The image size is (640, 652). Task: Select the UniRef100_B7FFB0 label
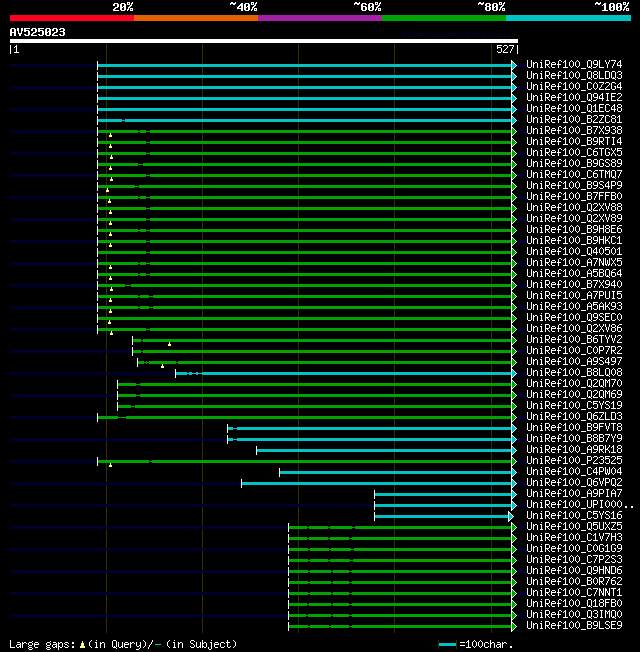574,196
